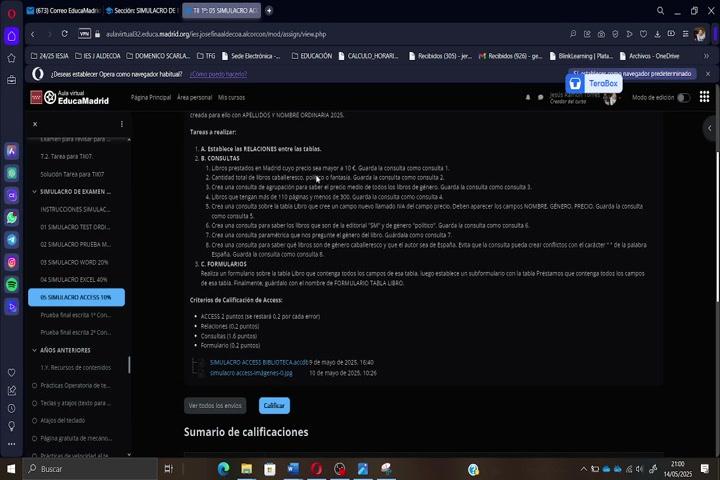Open WhatsApp in the Opera sidebar
The image size is (720, 480).
pos(11,217)
